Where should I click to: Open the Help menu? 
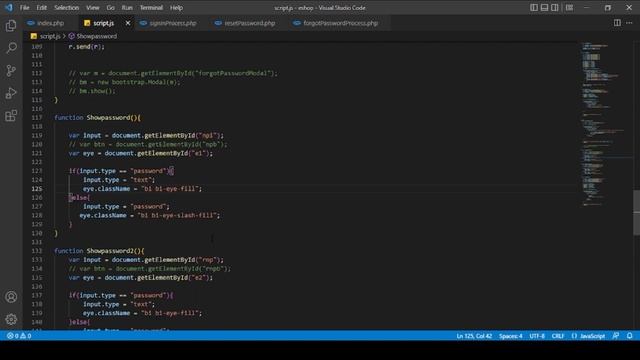176,8
